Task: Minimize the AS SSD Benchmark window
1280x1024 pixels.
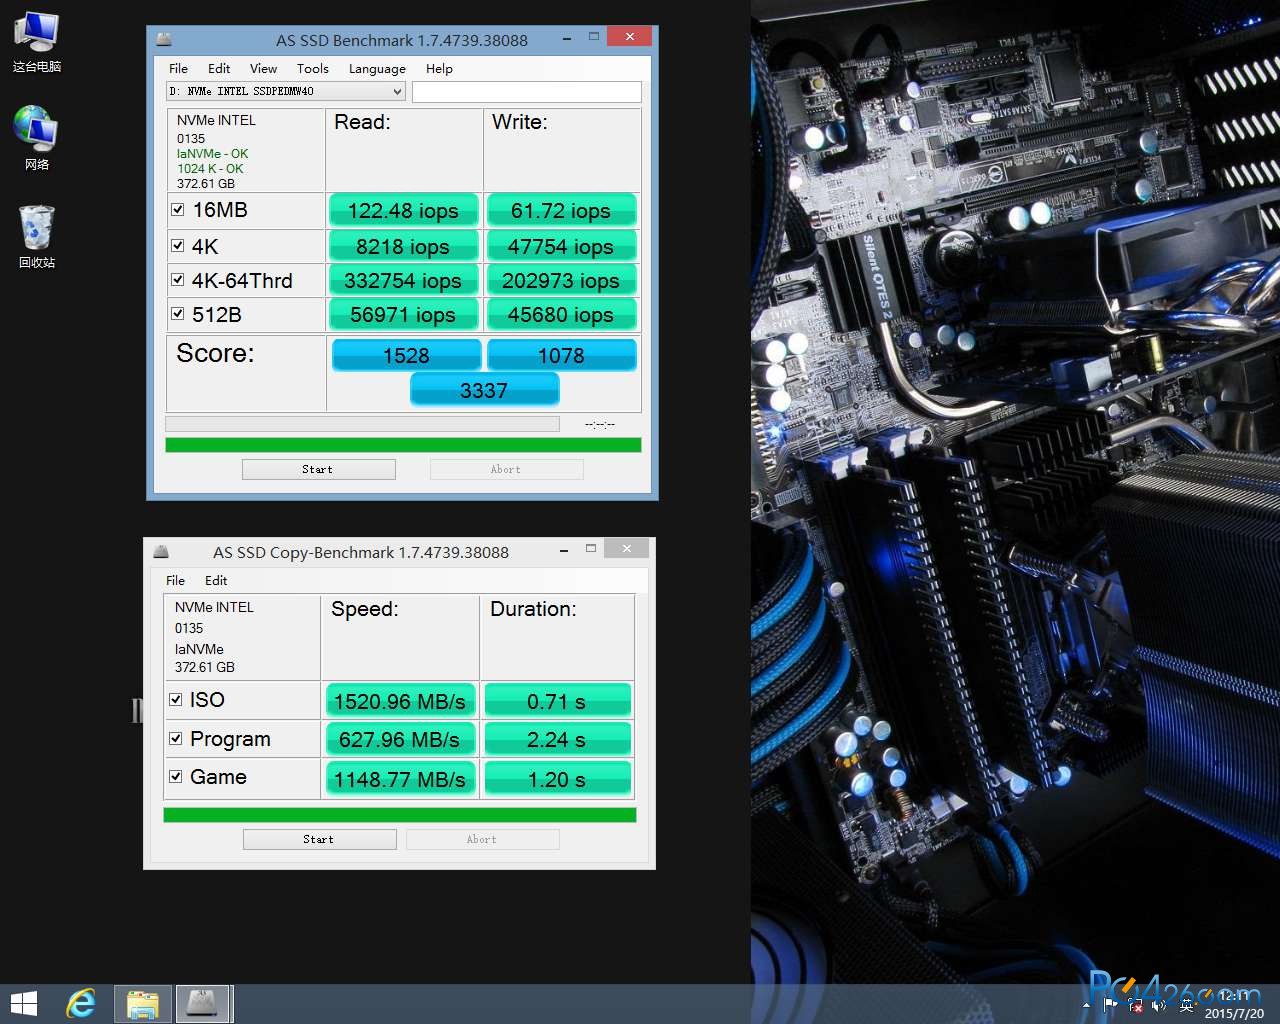Action: pos(566,37)
